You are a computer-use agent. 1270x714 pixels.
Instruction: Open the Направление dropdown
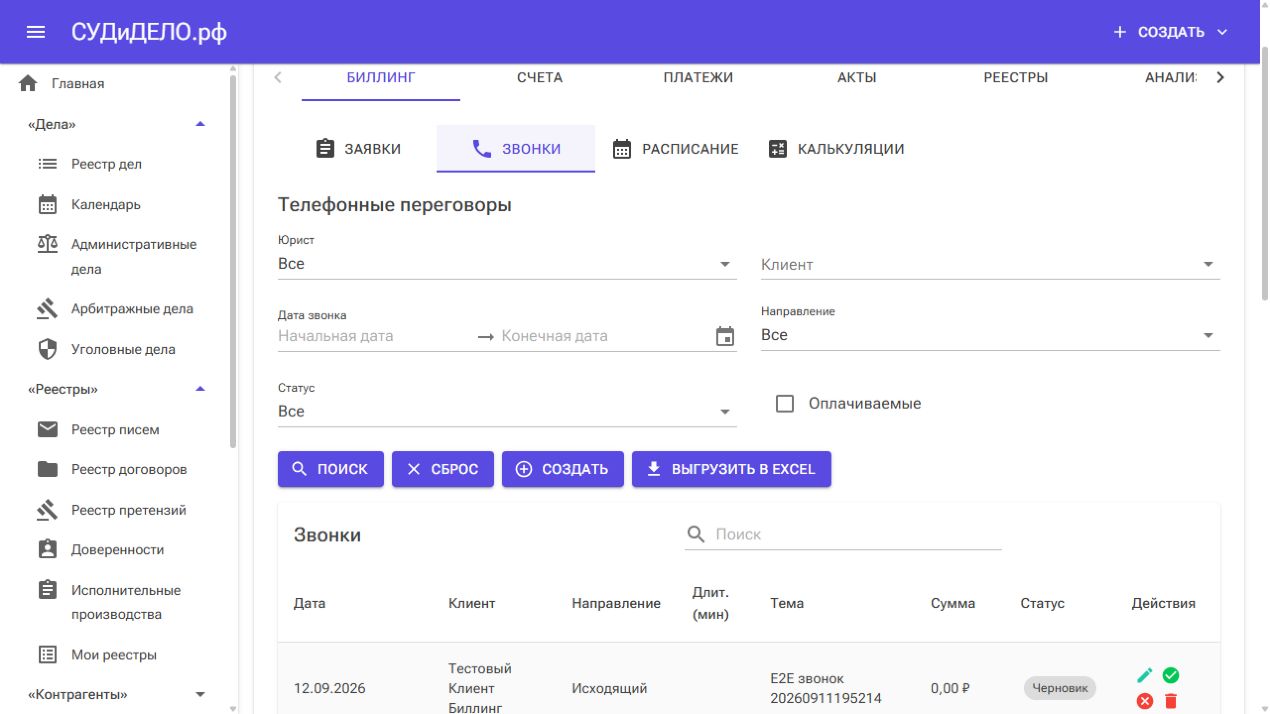click(x=990, y=335)
